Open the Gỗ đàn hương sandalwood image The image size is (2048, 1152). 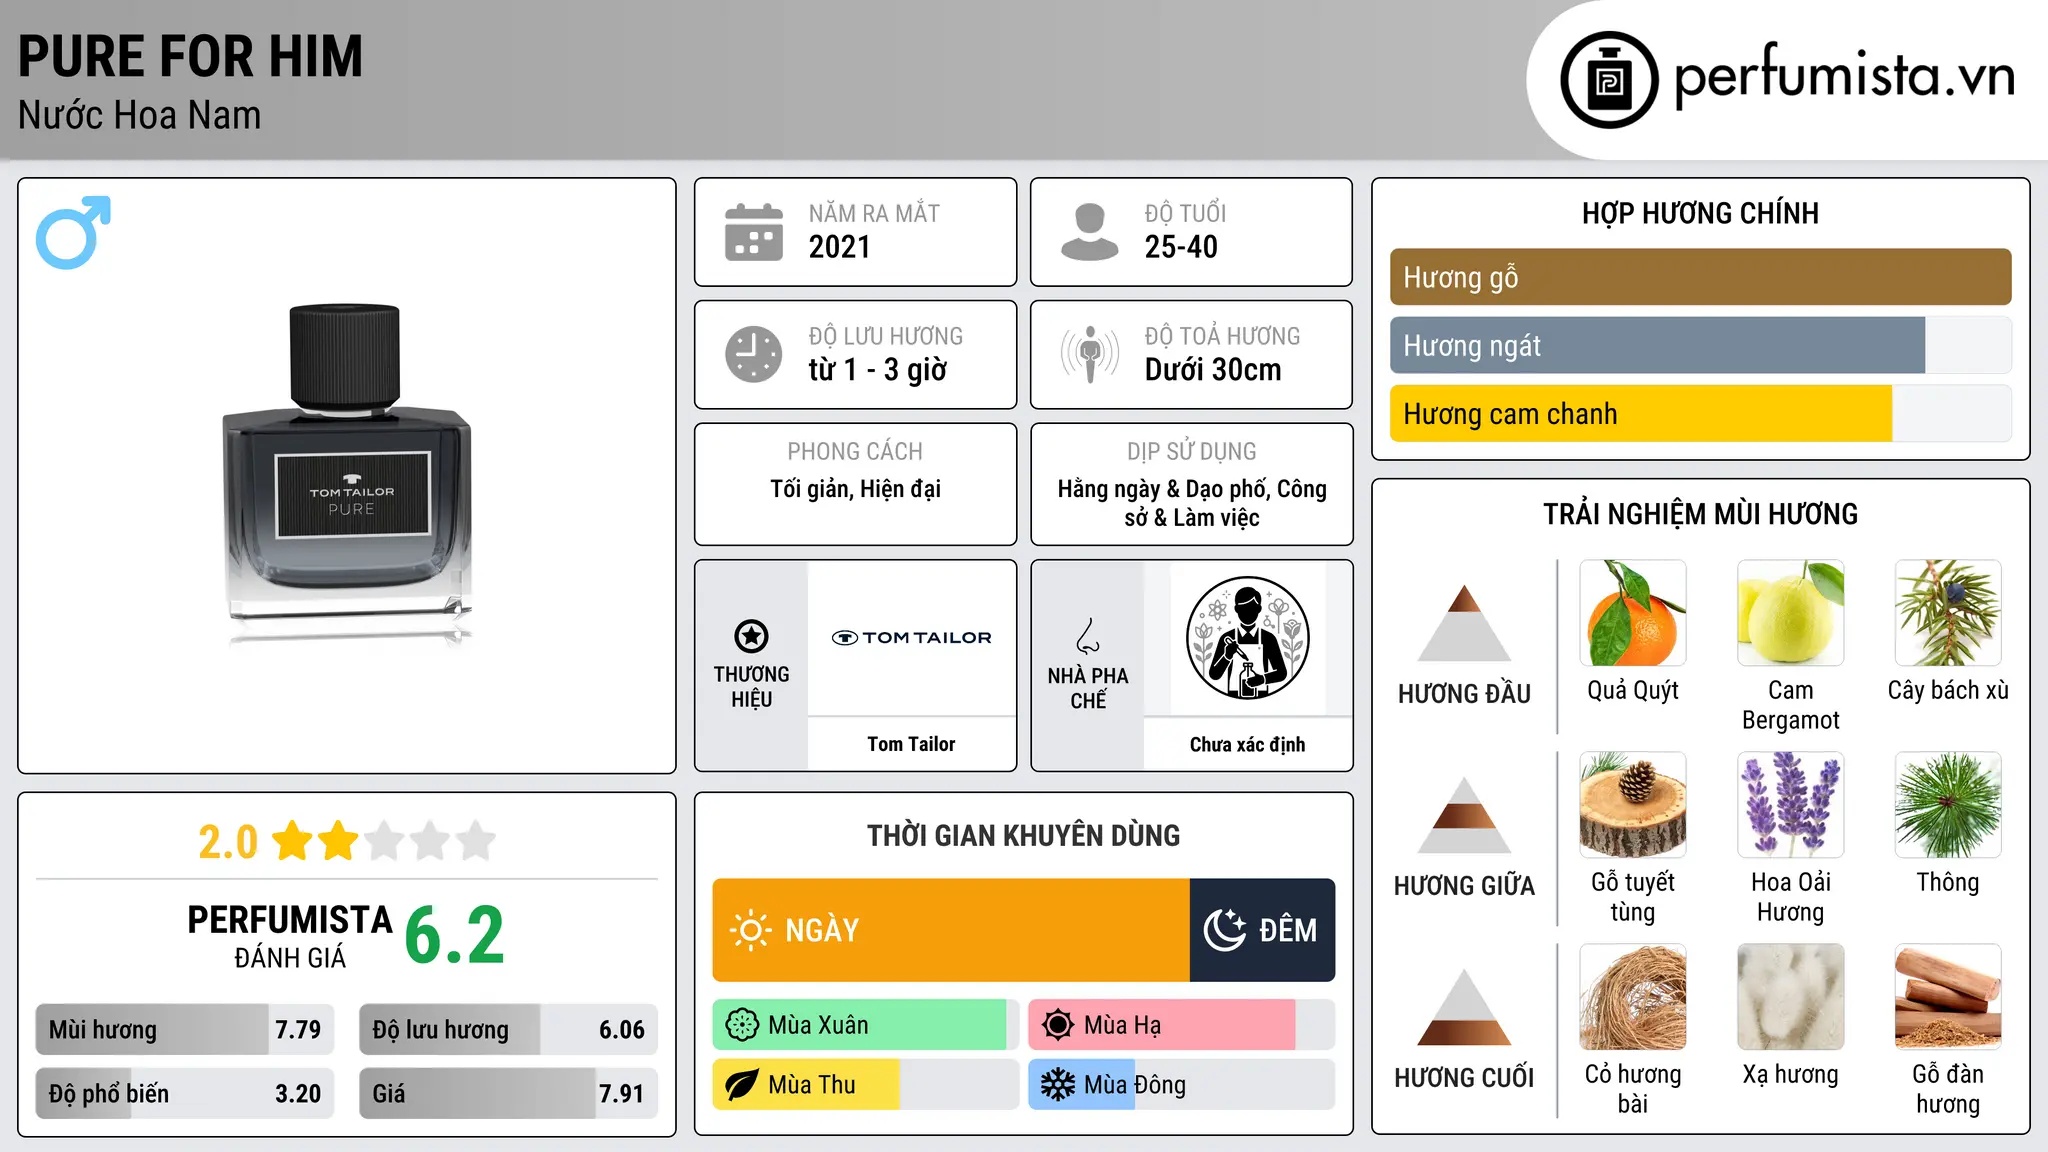pos(1948,997)
